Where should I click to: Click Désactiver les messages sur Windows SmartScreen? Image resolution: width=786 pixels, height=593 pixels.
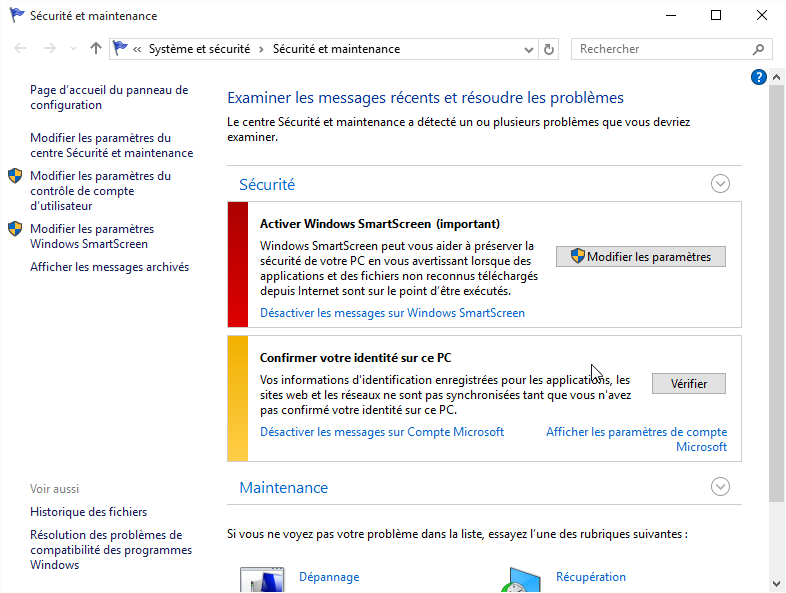pos(392,313)
